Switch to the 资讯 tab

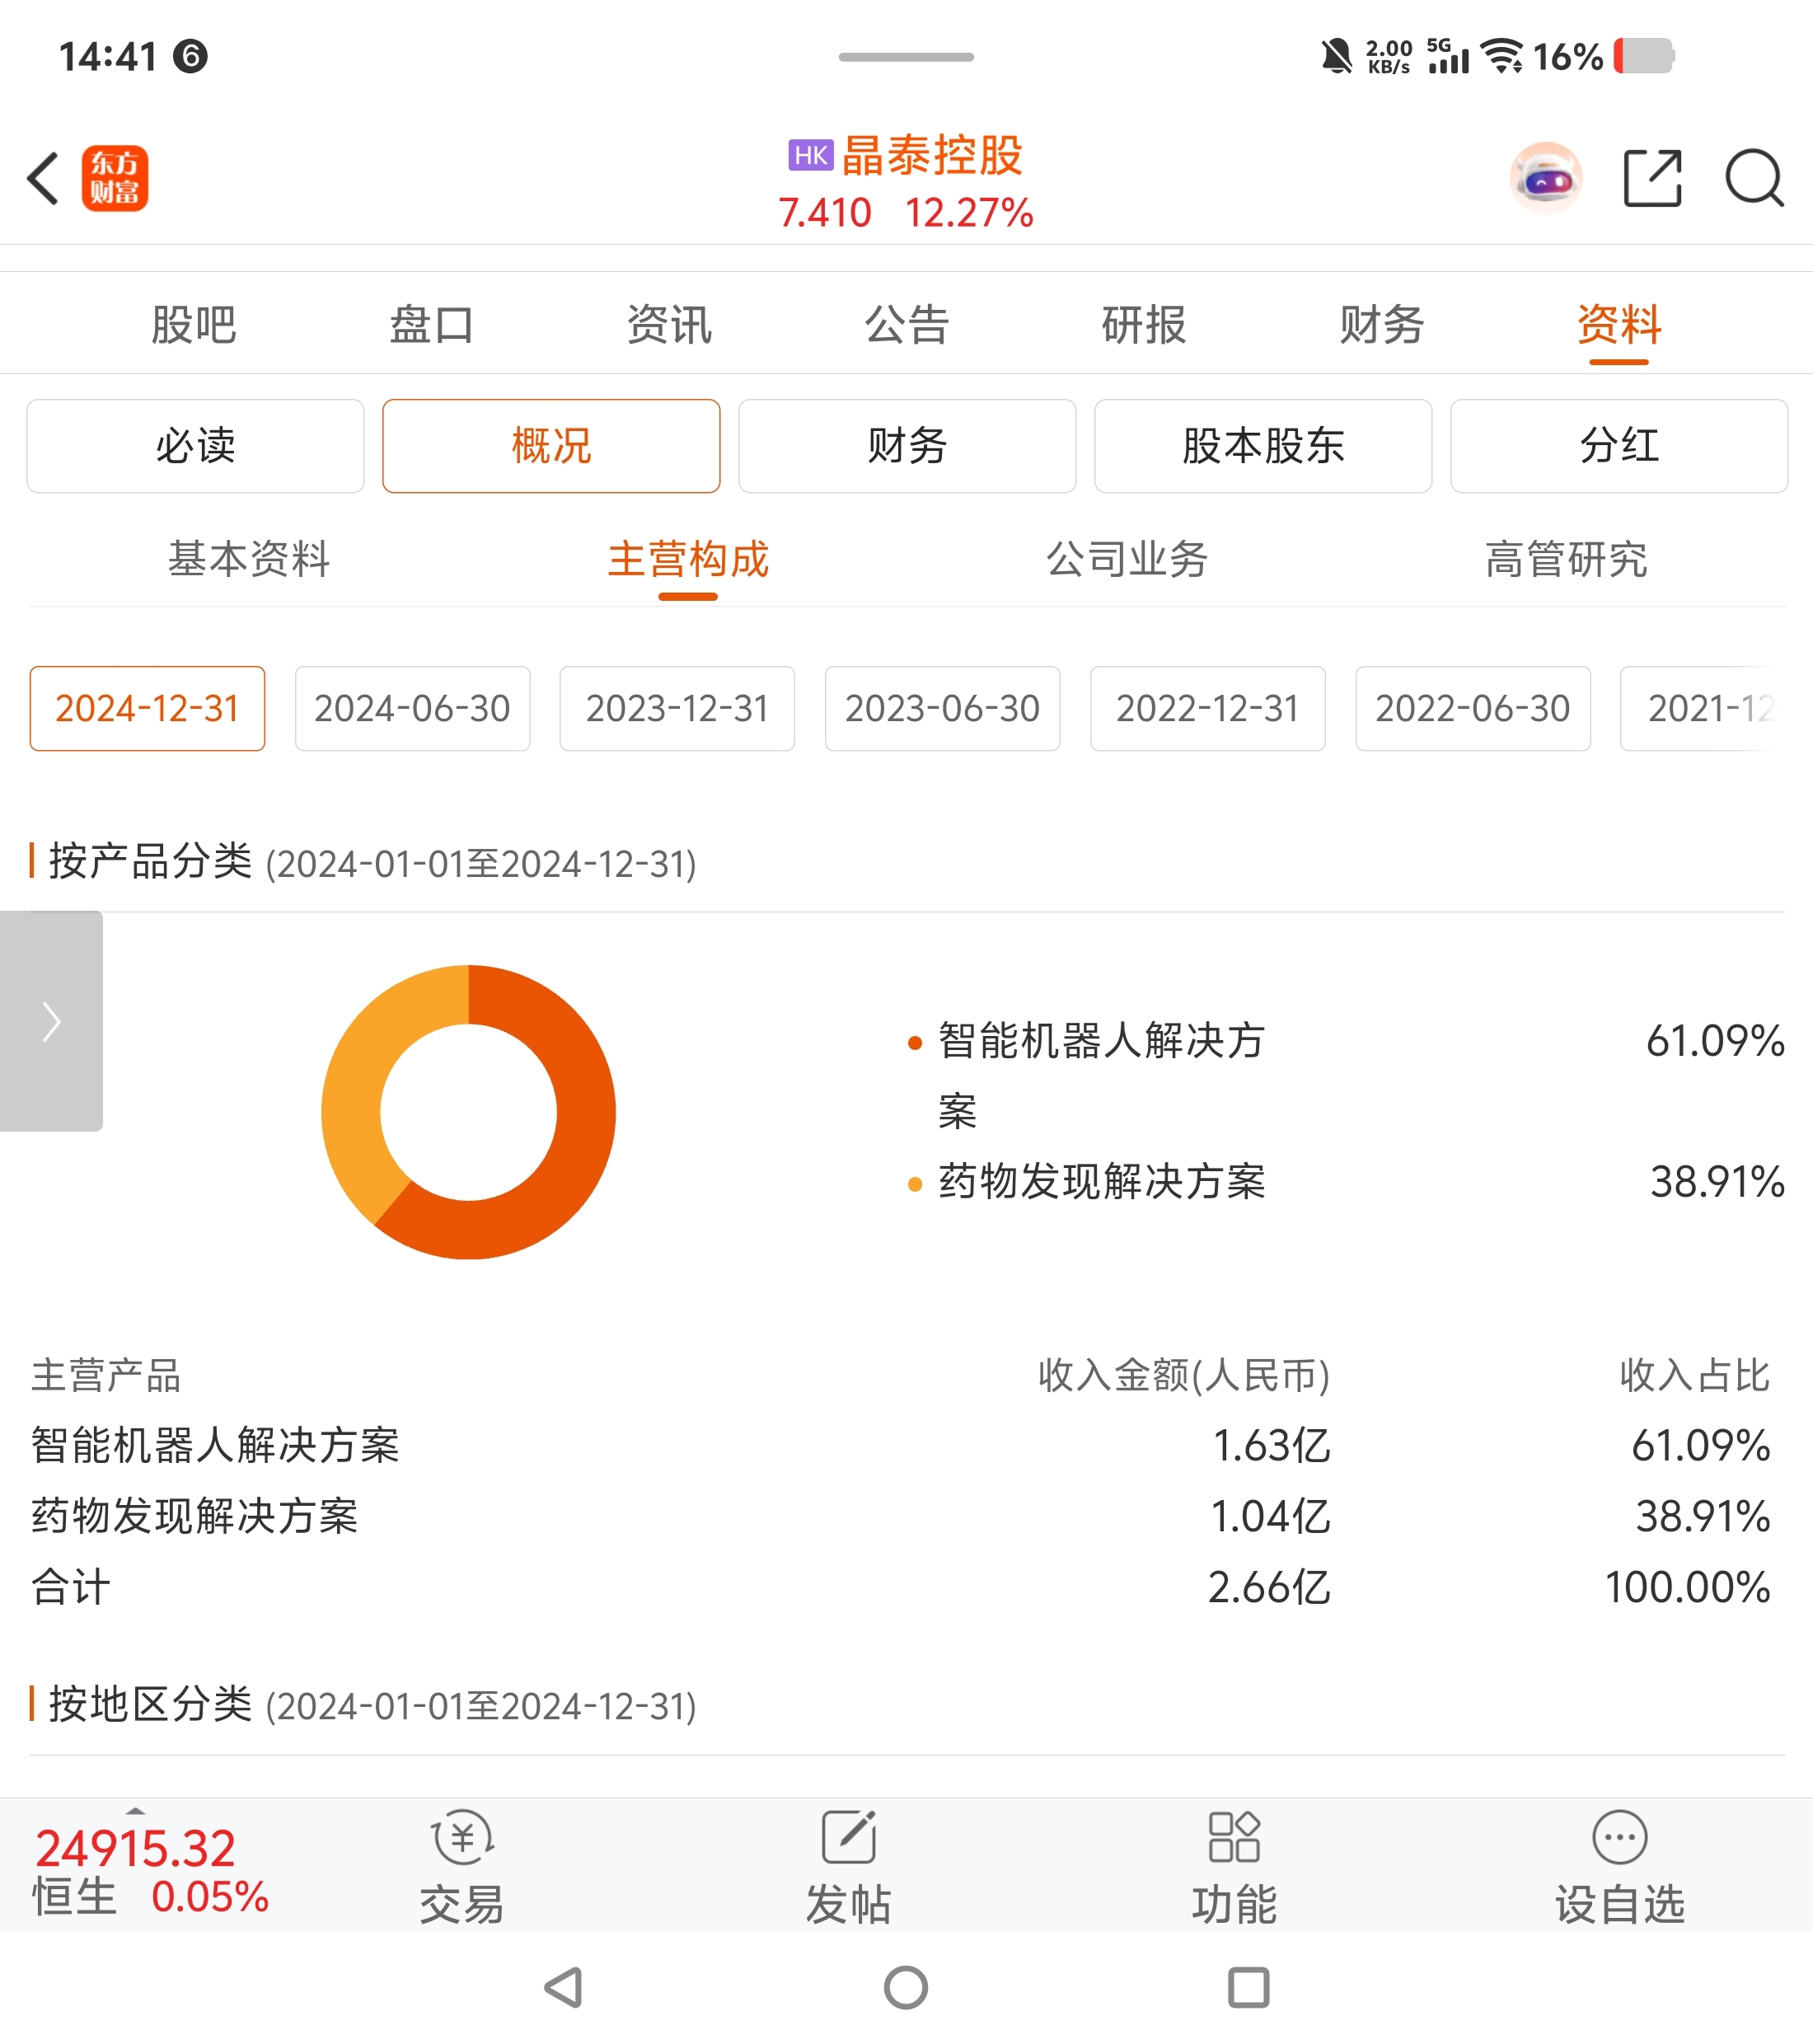[x=669, y=325]
